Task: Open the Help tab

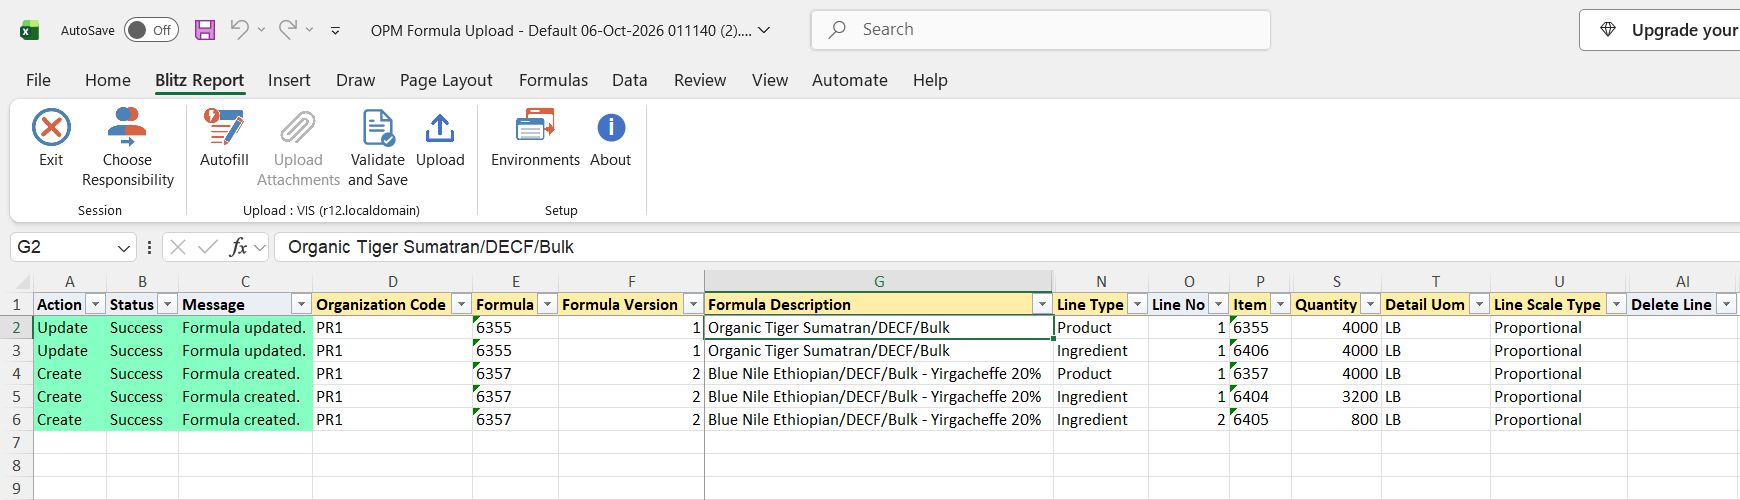Action: click(930, 80)
